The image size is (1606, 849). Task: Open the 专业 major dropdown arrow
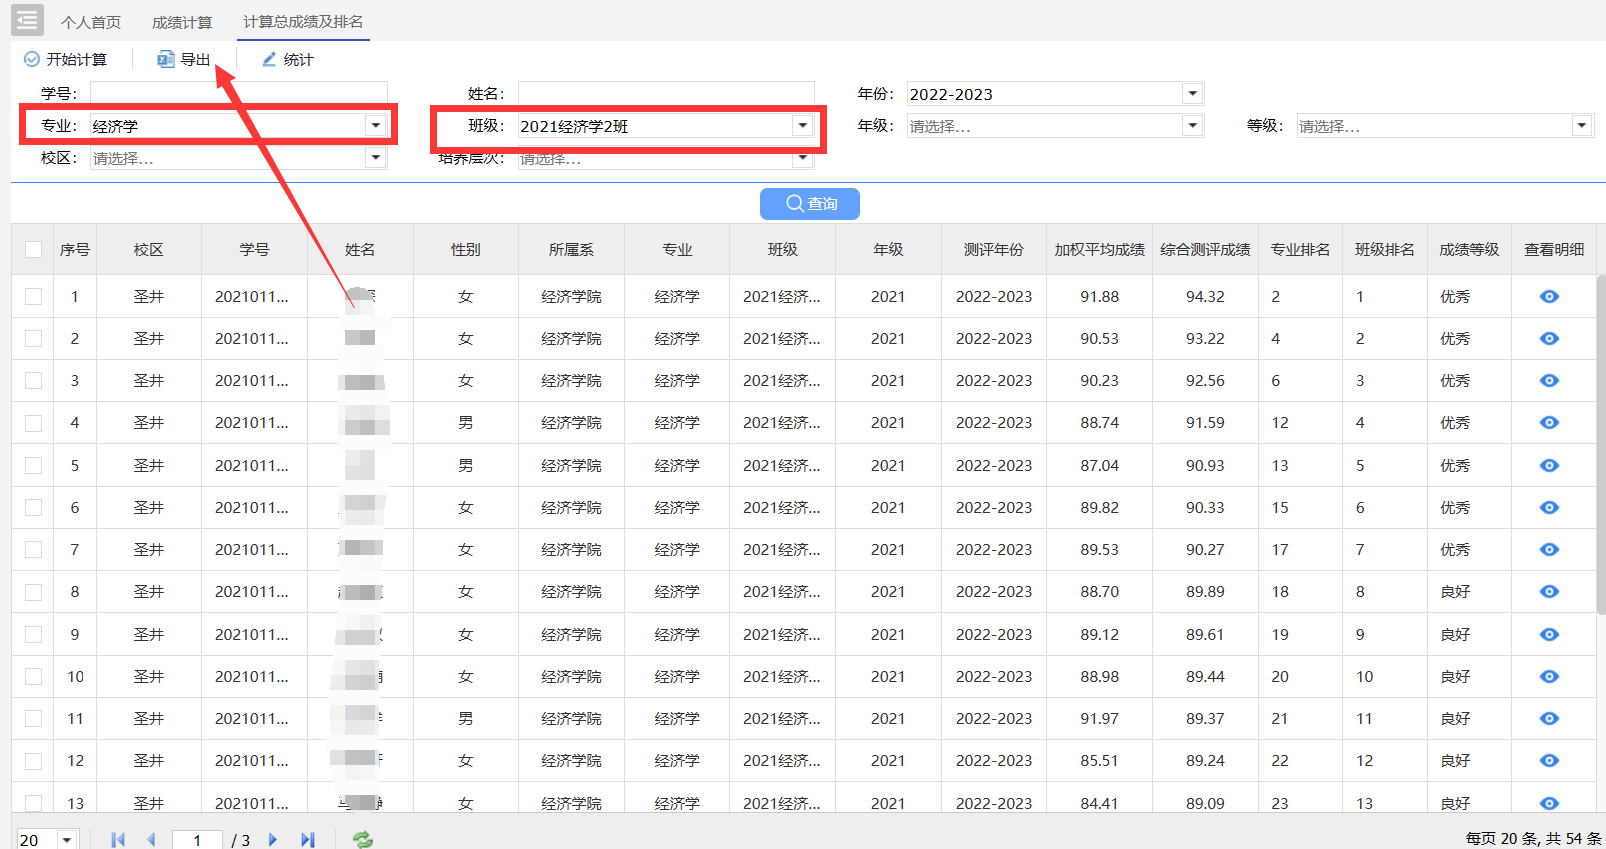[x=376, y=125]
